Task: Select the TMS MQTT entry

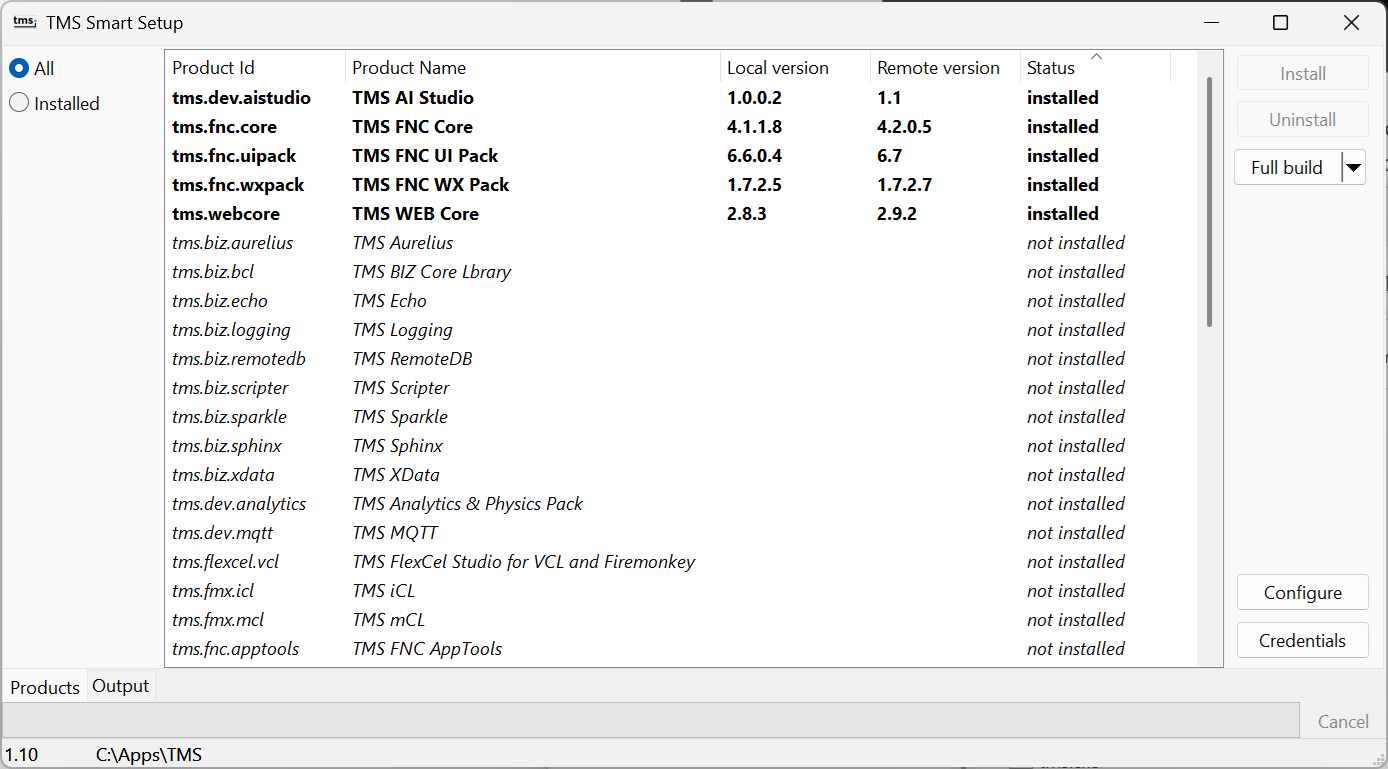Action: coord(395,533)
